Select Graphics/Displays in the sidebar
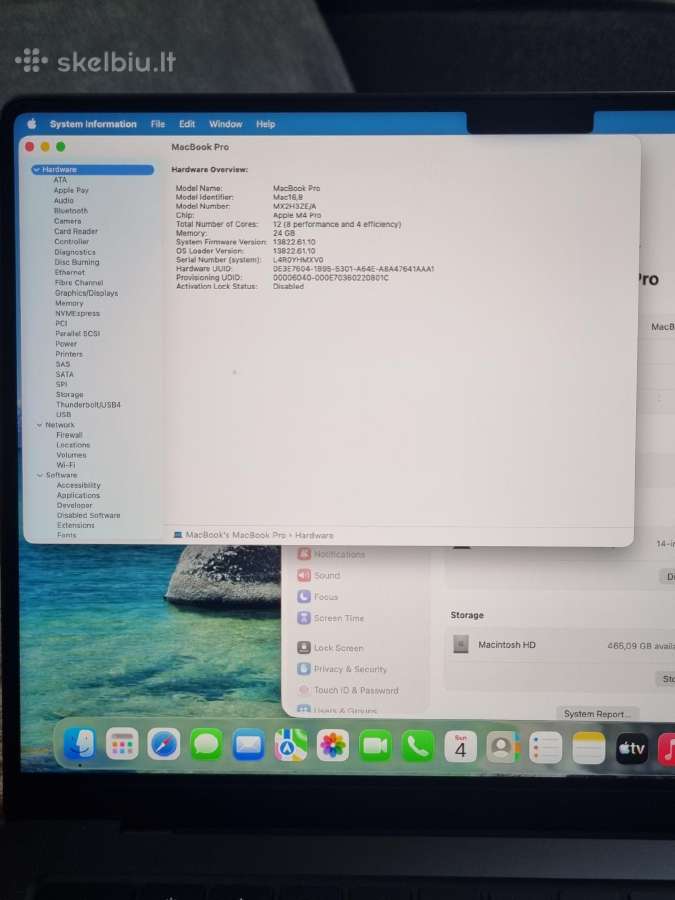Viewport: 675px width, 900px height. pyautogui.click(x=87, y=293)
